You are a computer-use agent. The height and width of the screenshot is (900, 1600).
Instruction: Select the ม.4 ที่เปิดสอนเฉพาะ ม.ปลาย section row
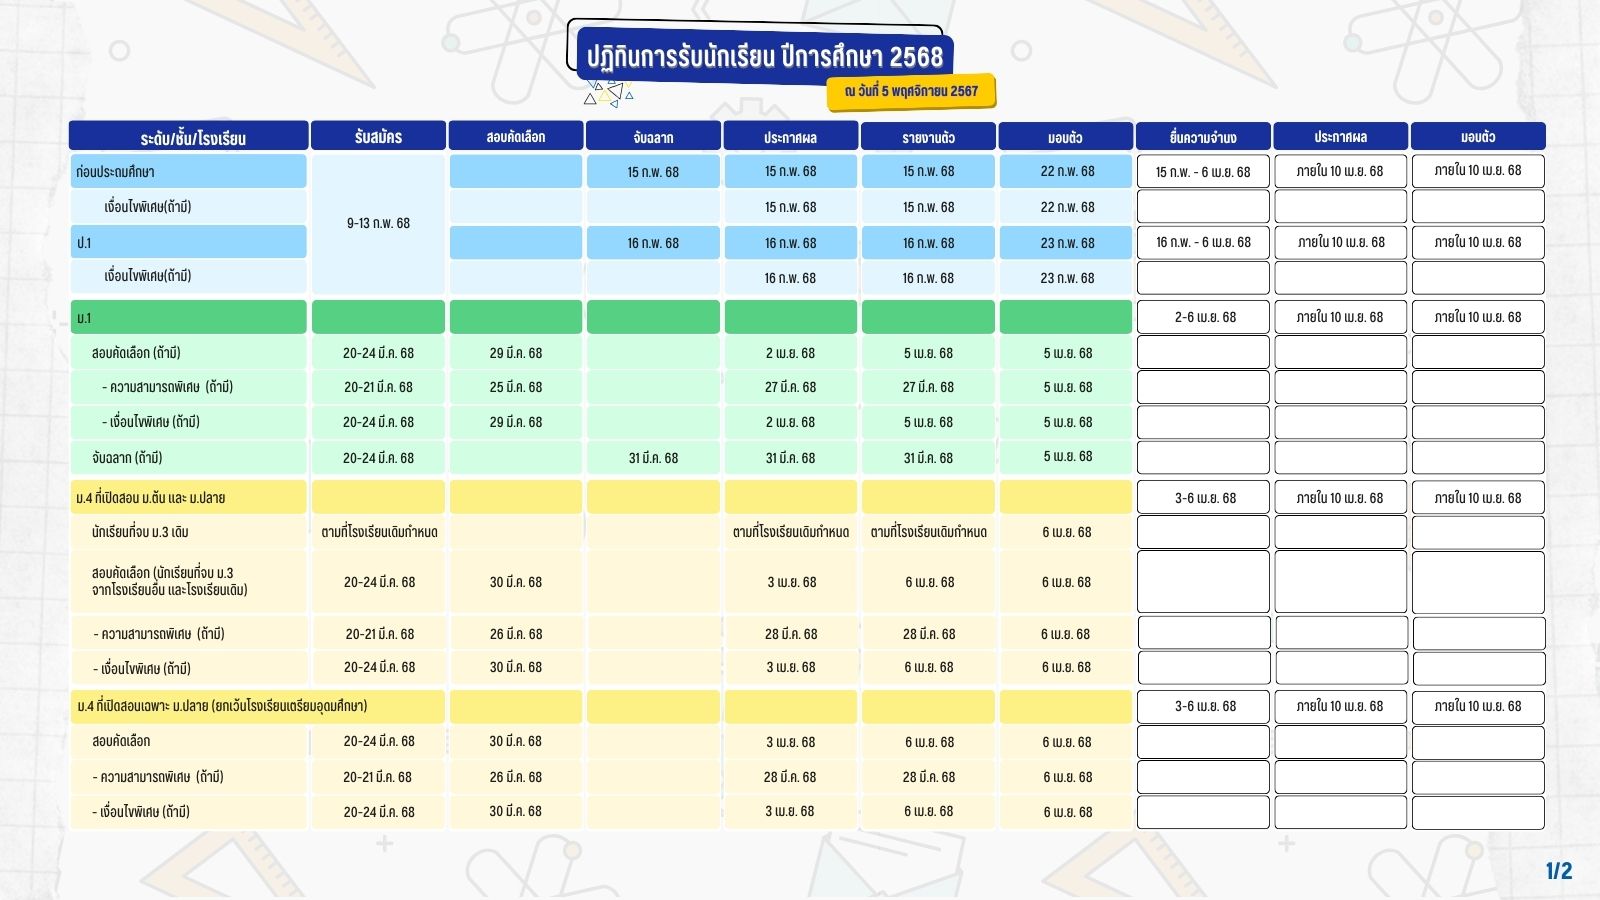click(257, 706)
